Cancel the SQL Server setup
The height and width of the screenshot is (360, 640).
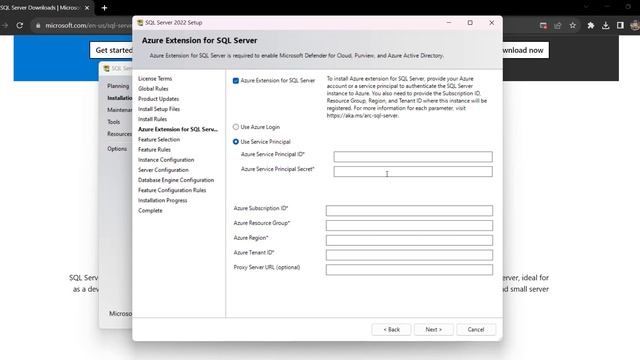(476, 329)
